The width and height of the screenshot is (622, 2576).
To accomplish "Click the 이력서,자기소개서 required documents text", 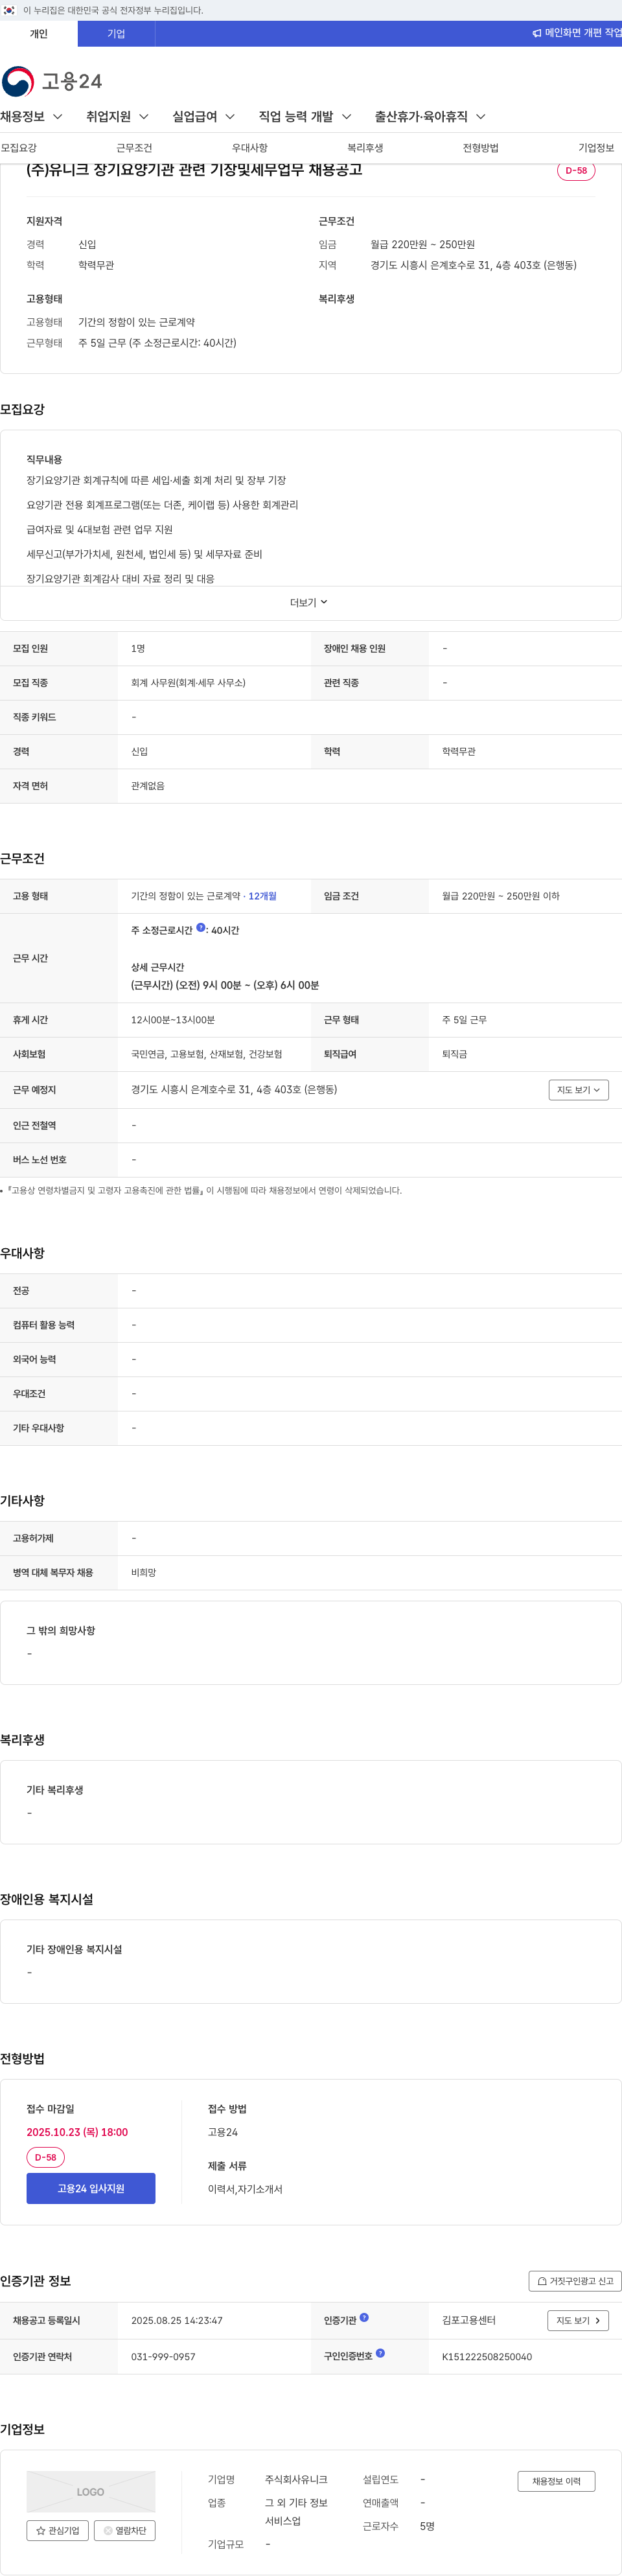I will click(245, 2189).
